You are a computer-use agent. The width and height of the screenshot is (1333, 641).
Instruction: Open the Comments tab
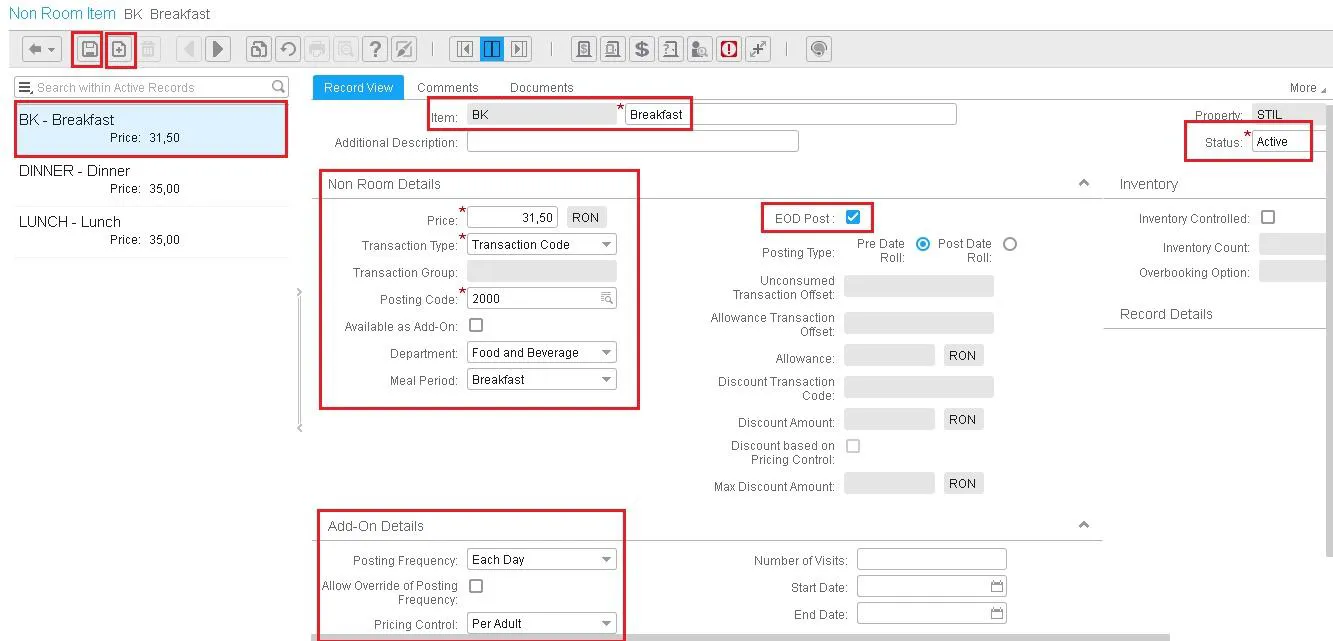pos(448,87)
